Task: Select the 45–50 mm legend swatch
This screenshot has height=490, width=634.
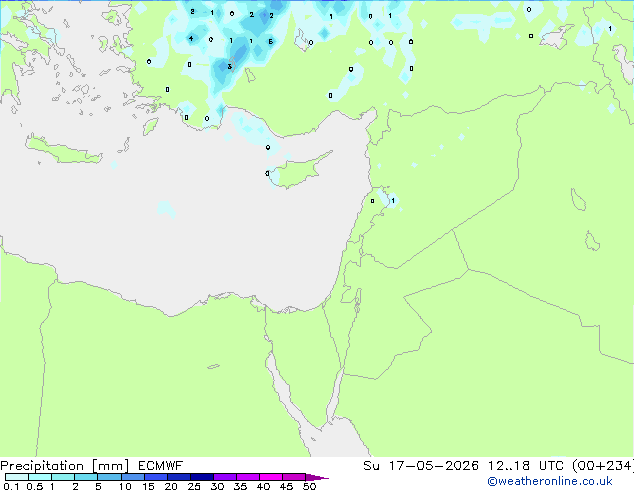Action: pyautogui.click(x=294, y=477)
